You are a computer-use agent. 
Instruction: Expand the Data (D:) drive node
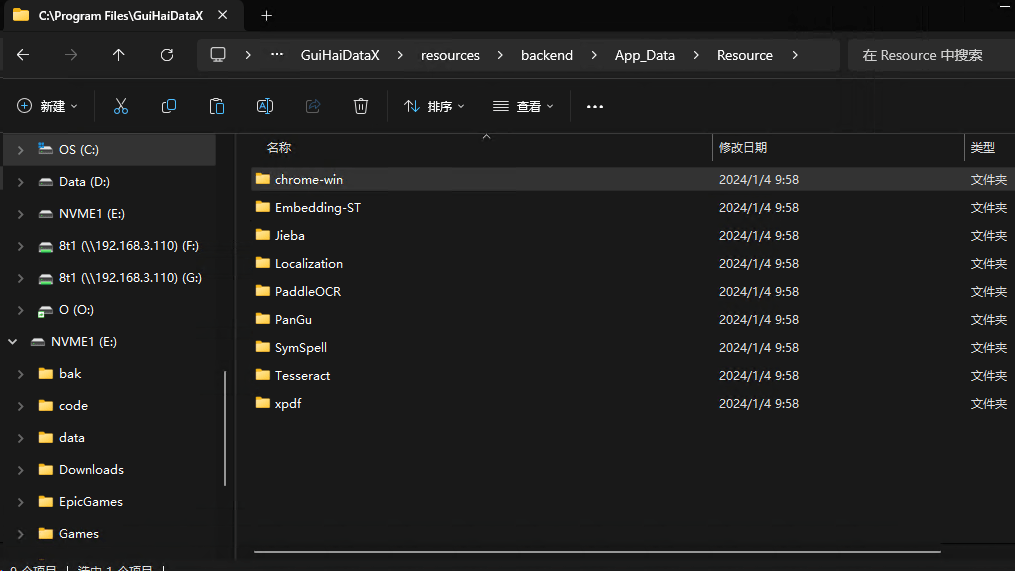[21, 182]
